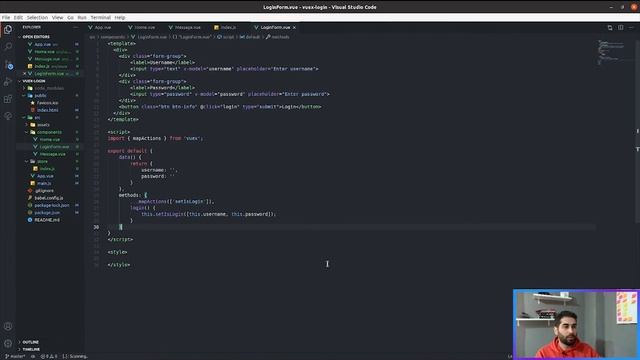
Task: Collapse the Open Editors section
Action: [36, 37]
